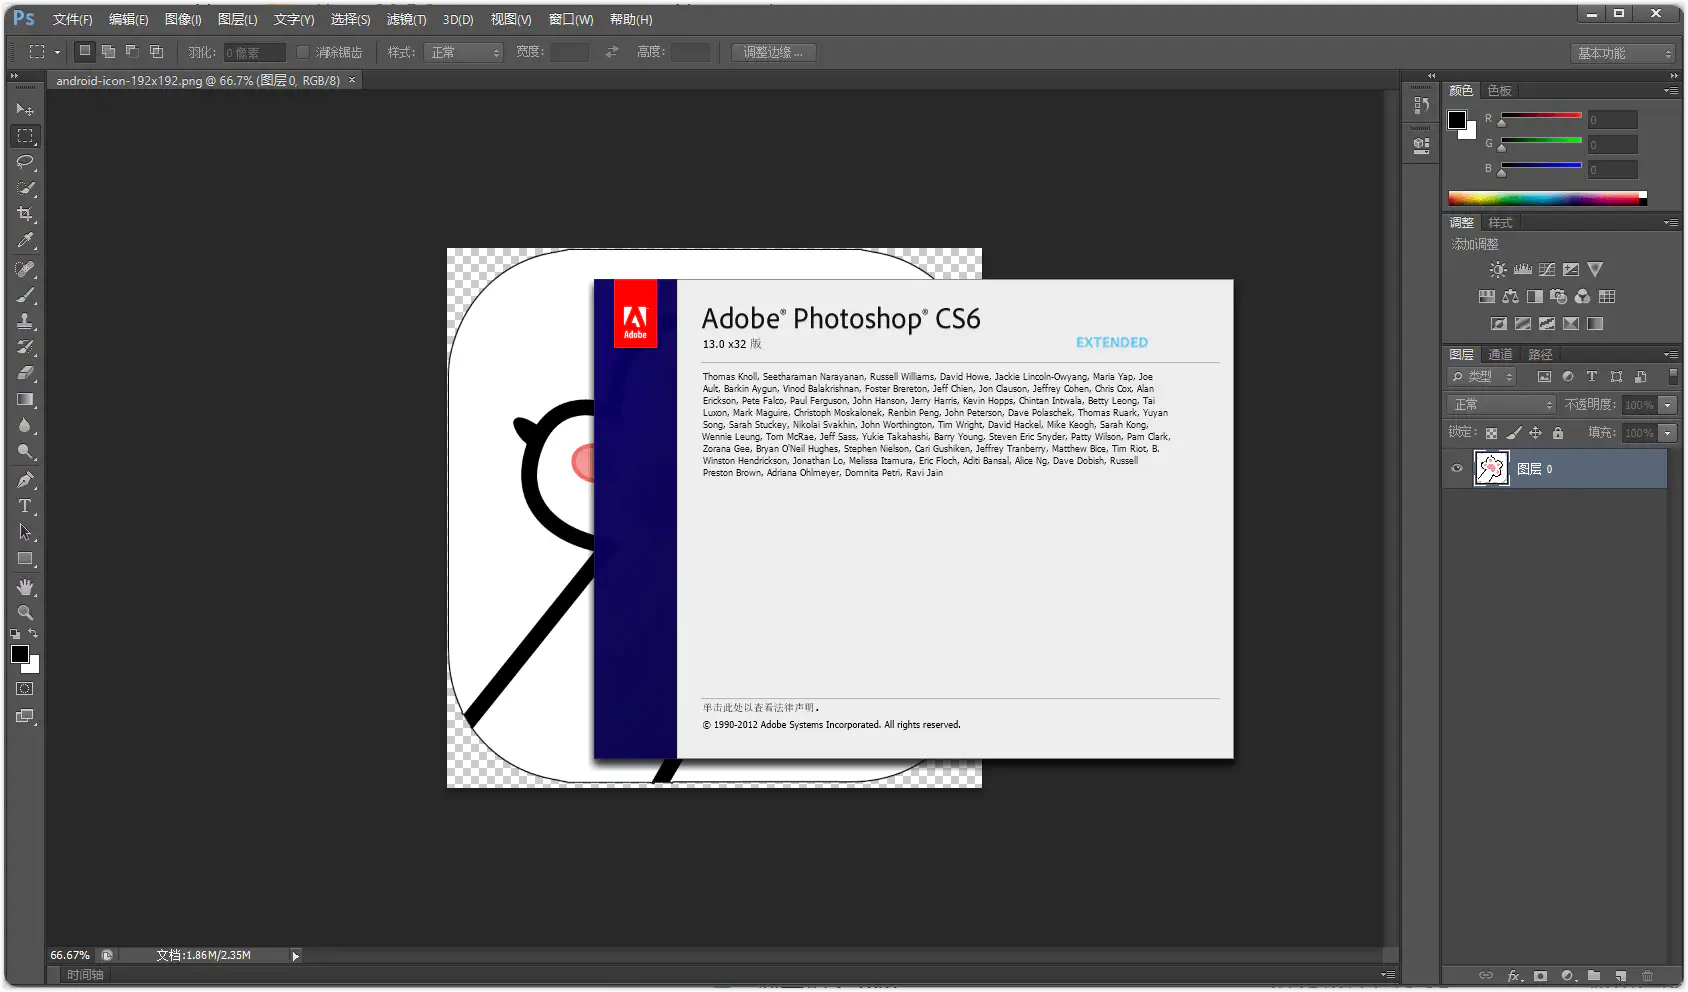Image resolution: width=1688 pixels, height=992 pixels.
Task: Choose the Horizontal Type tool
Action: pos(26,505)
